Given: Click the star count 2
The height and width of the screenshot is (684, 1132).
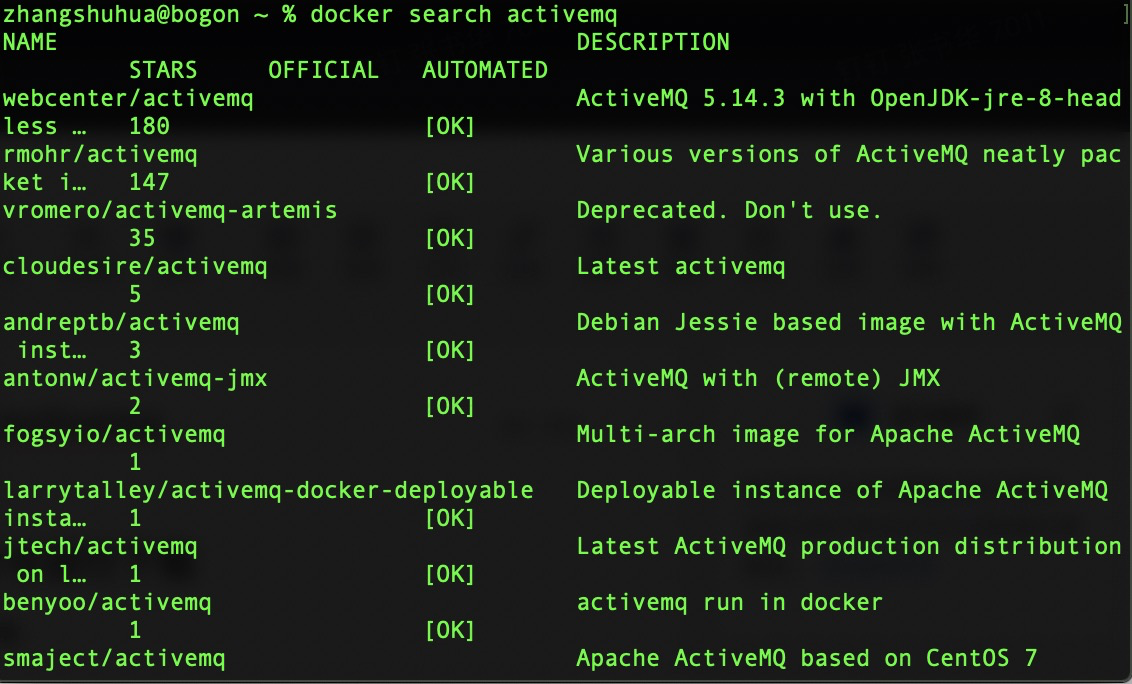Looking at the screenshot, I should [x=135, y=406].
